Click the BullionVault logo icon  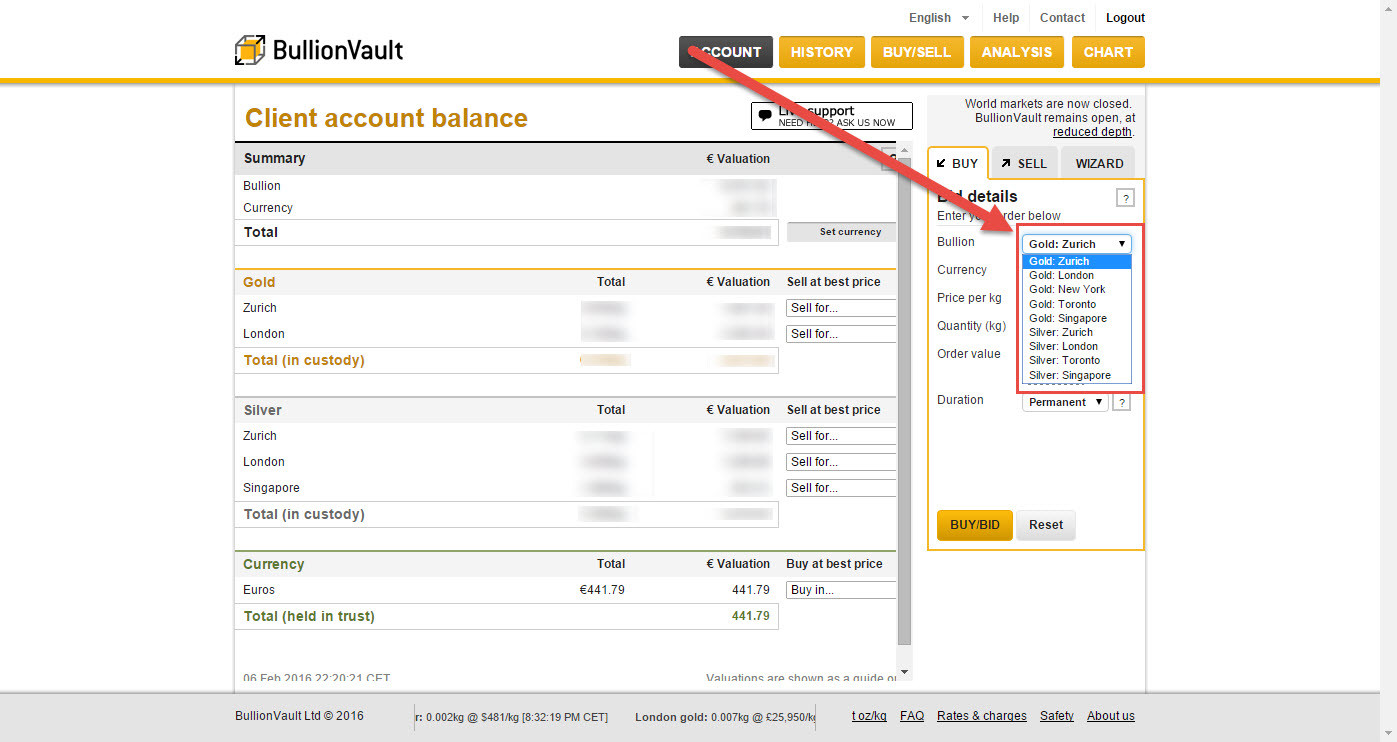point(250,50)
